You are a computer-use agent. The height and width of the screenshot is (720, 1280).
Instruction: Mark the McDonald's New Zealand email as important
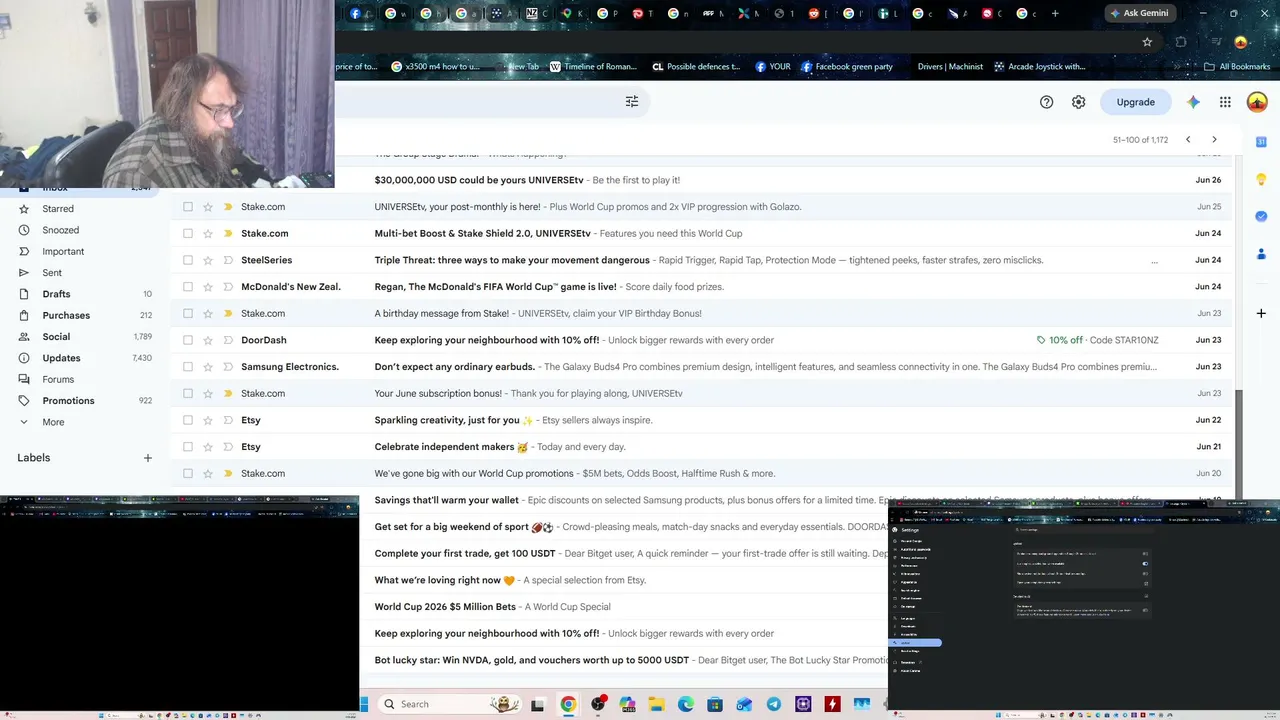(228, 287)
